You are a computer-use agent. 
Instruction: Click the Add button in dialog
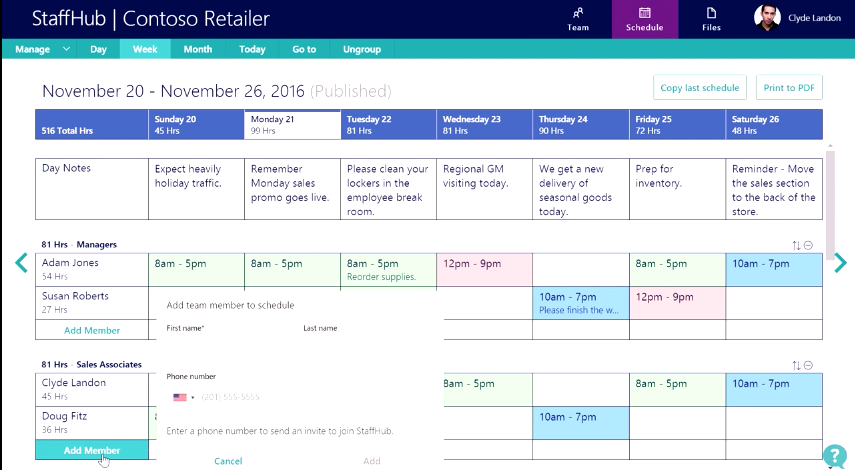(x=372, y=461)
